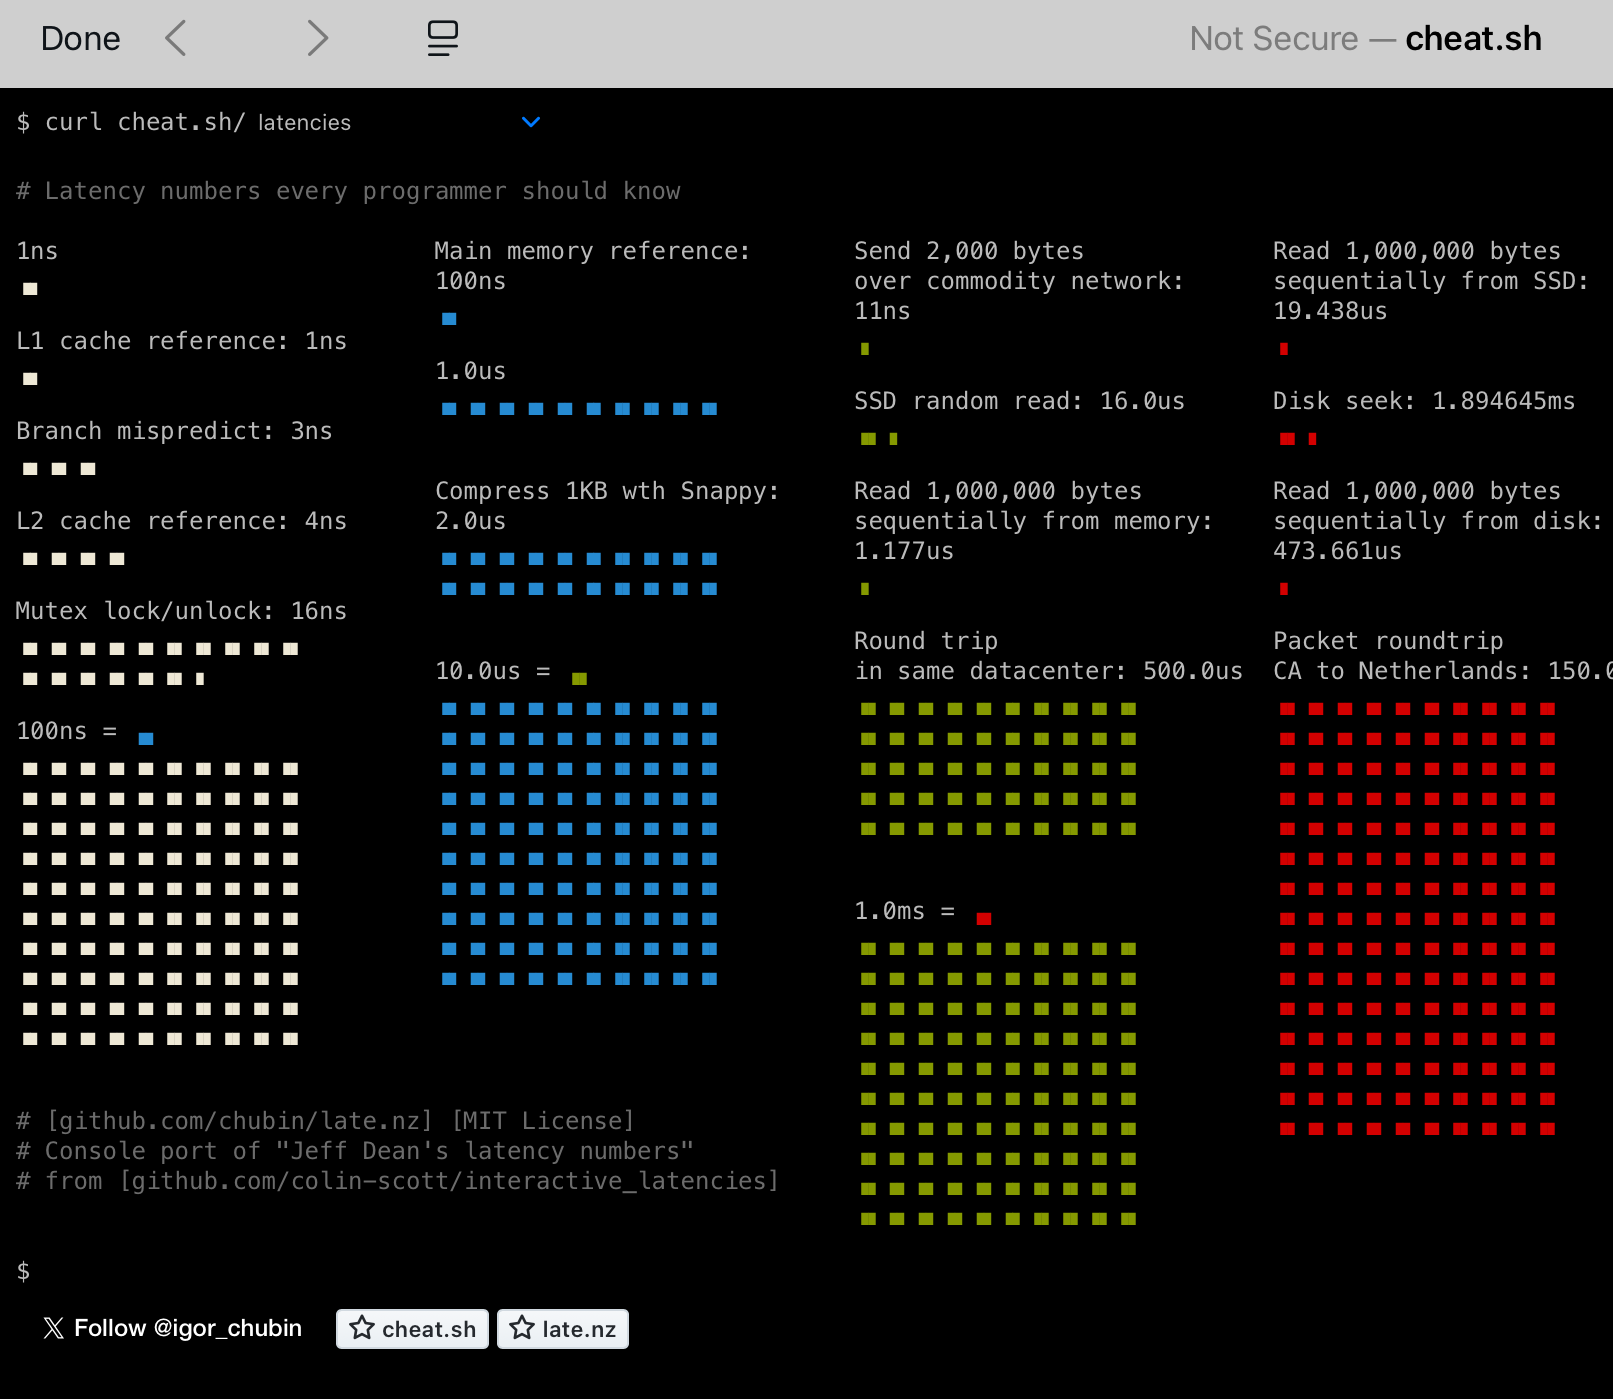This screenshot has height=1399, width=1613.
Task: Click the 'Console port of "Jeff Dean's latency numbers"' line
Action: pyautogui.click(x=355, y=1151)
